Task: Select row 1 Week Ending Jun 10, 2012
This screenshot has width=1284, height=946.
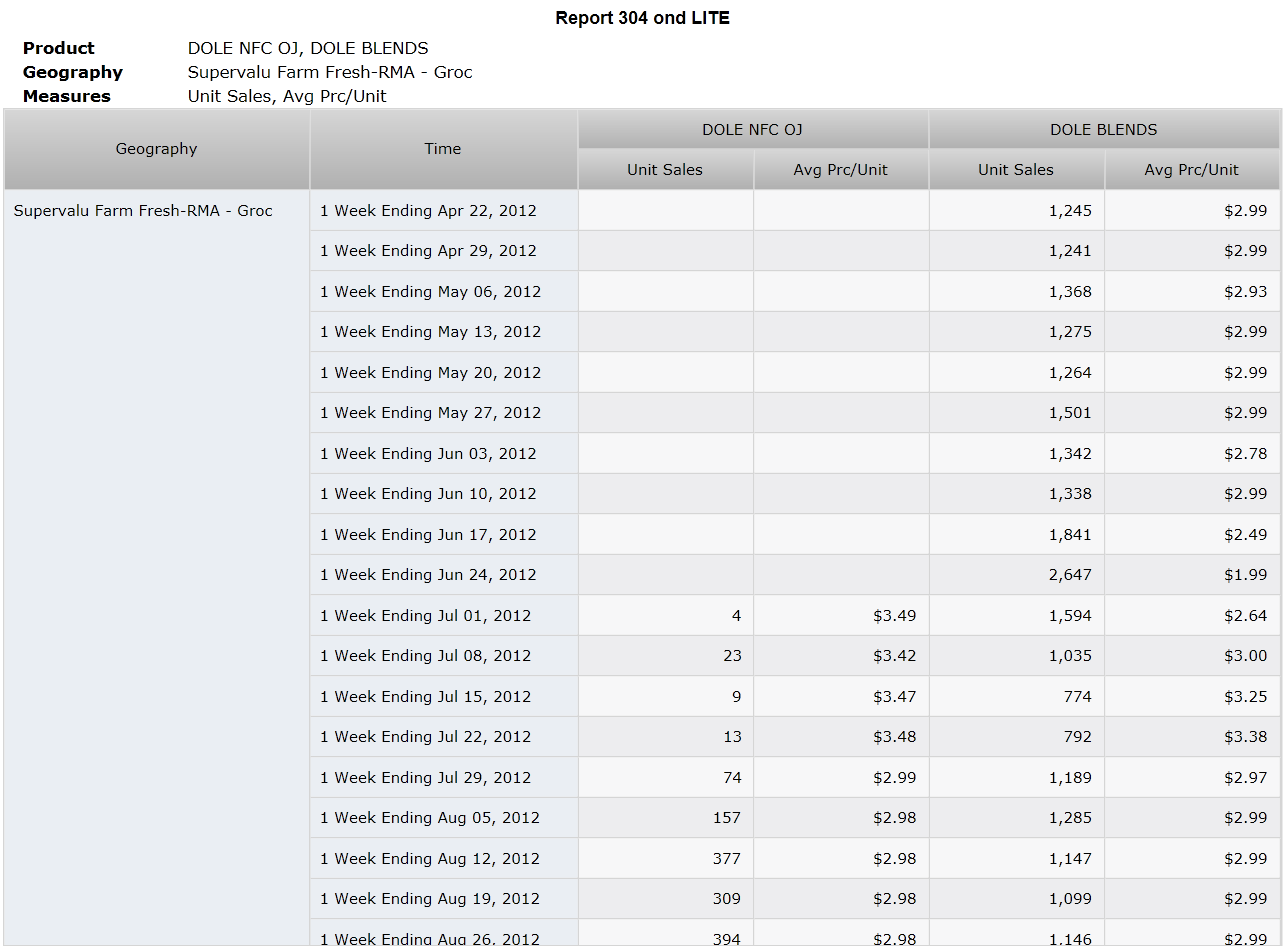Action: 444,494
